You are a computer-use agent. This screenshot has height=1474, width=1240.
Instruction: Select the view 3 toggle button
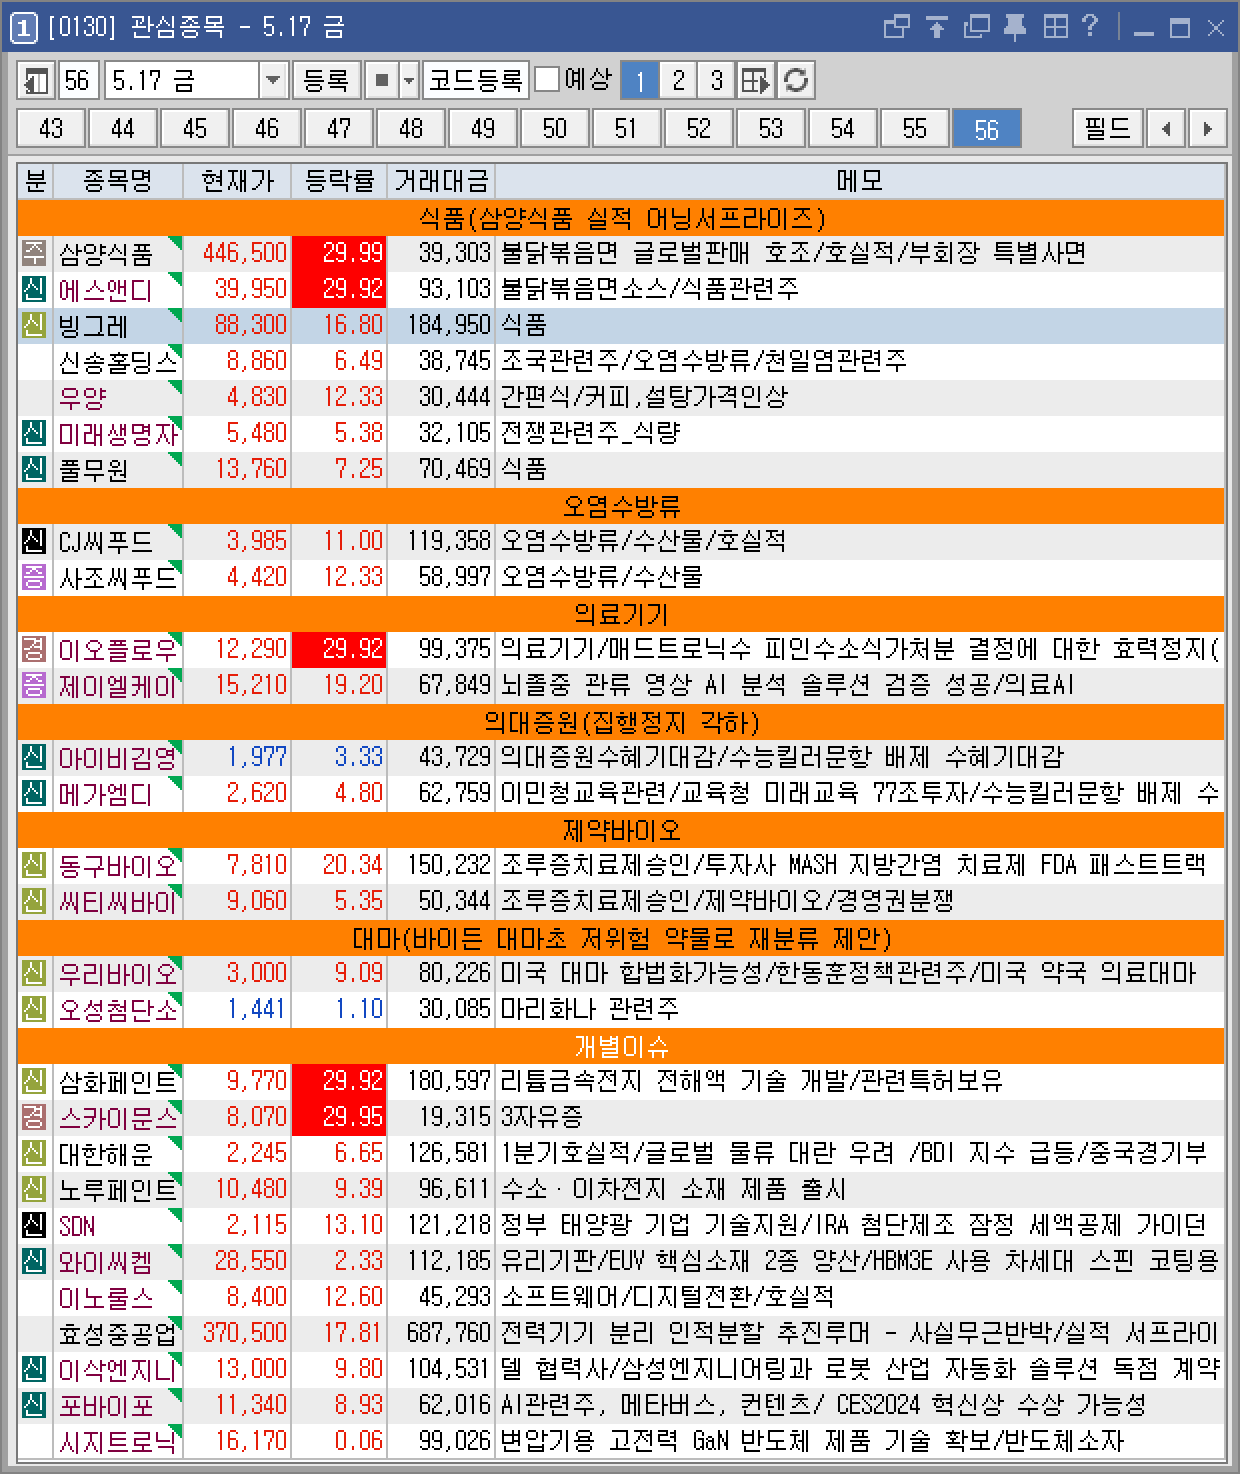click(716, 80)
